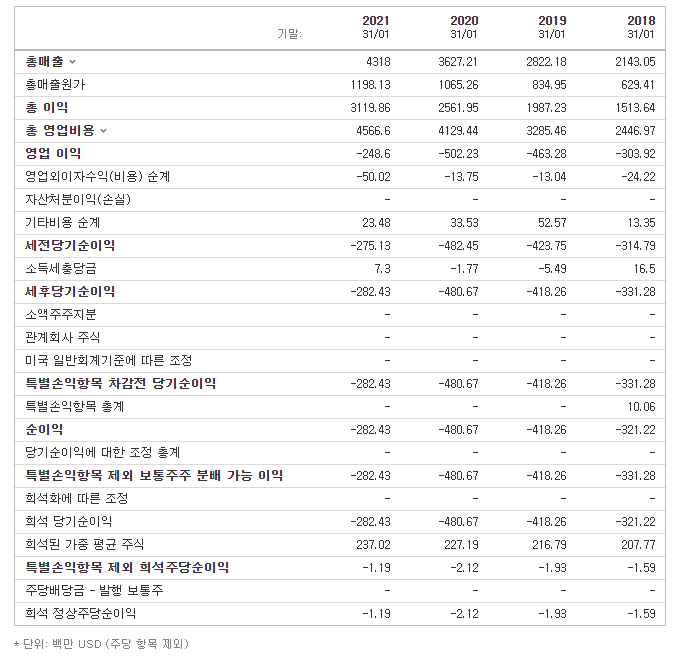Click the -275.13 pretax income value

pos(370,246)
